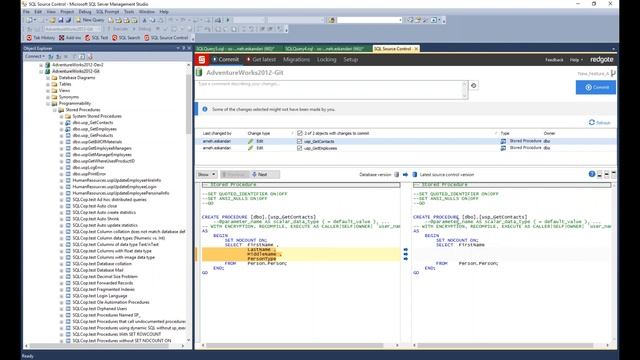Select SQLCop.test Auto Shrink item

pyautogui.click(x=96, y=219)
